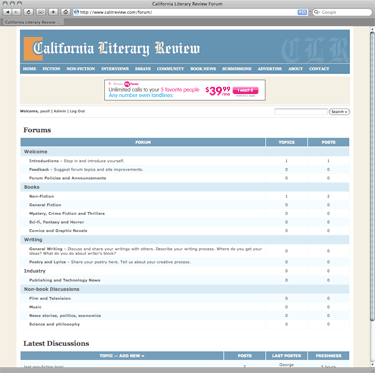Click the Non-book Discussions category heading
Screen dimensions: 375x373
51,289
